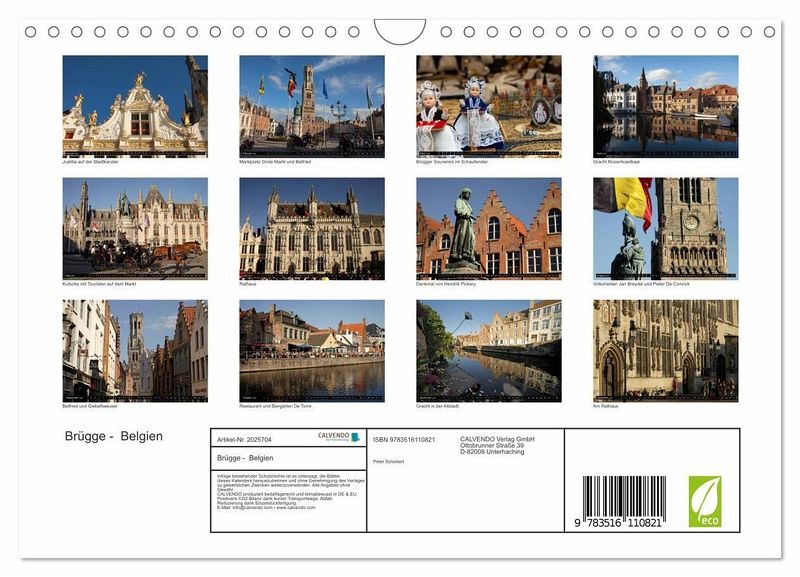Open the Hendrik Pickery monument photo
The image size is (800, 577).
pos(489,229)
